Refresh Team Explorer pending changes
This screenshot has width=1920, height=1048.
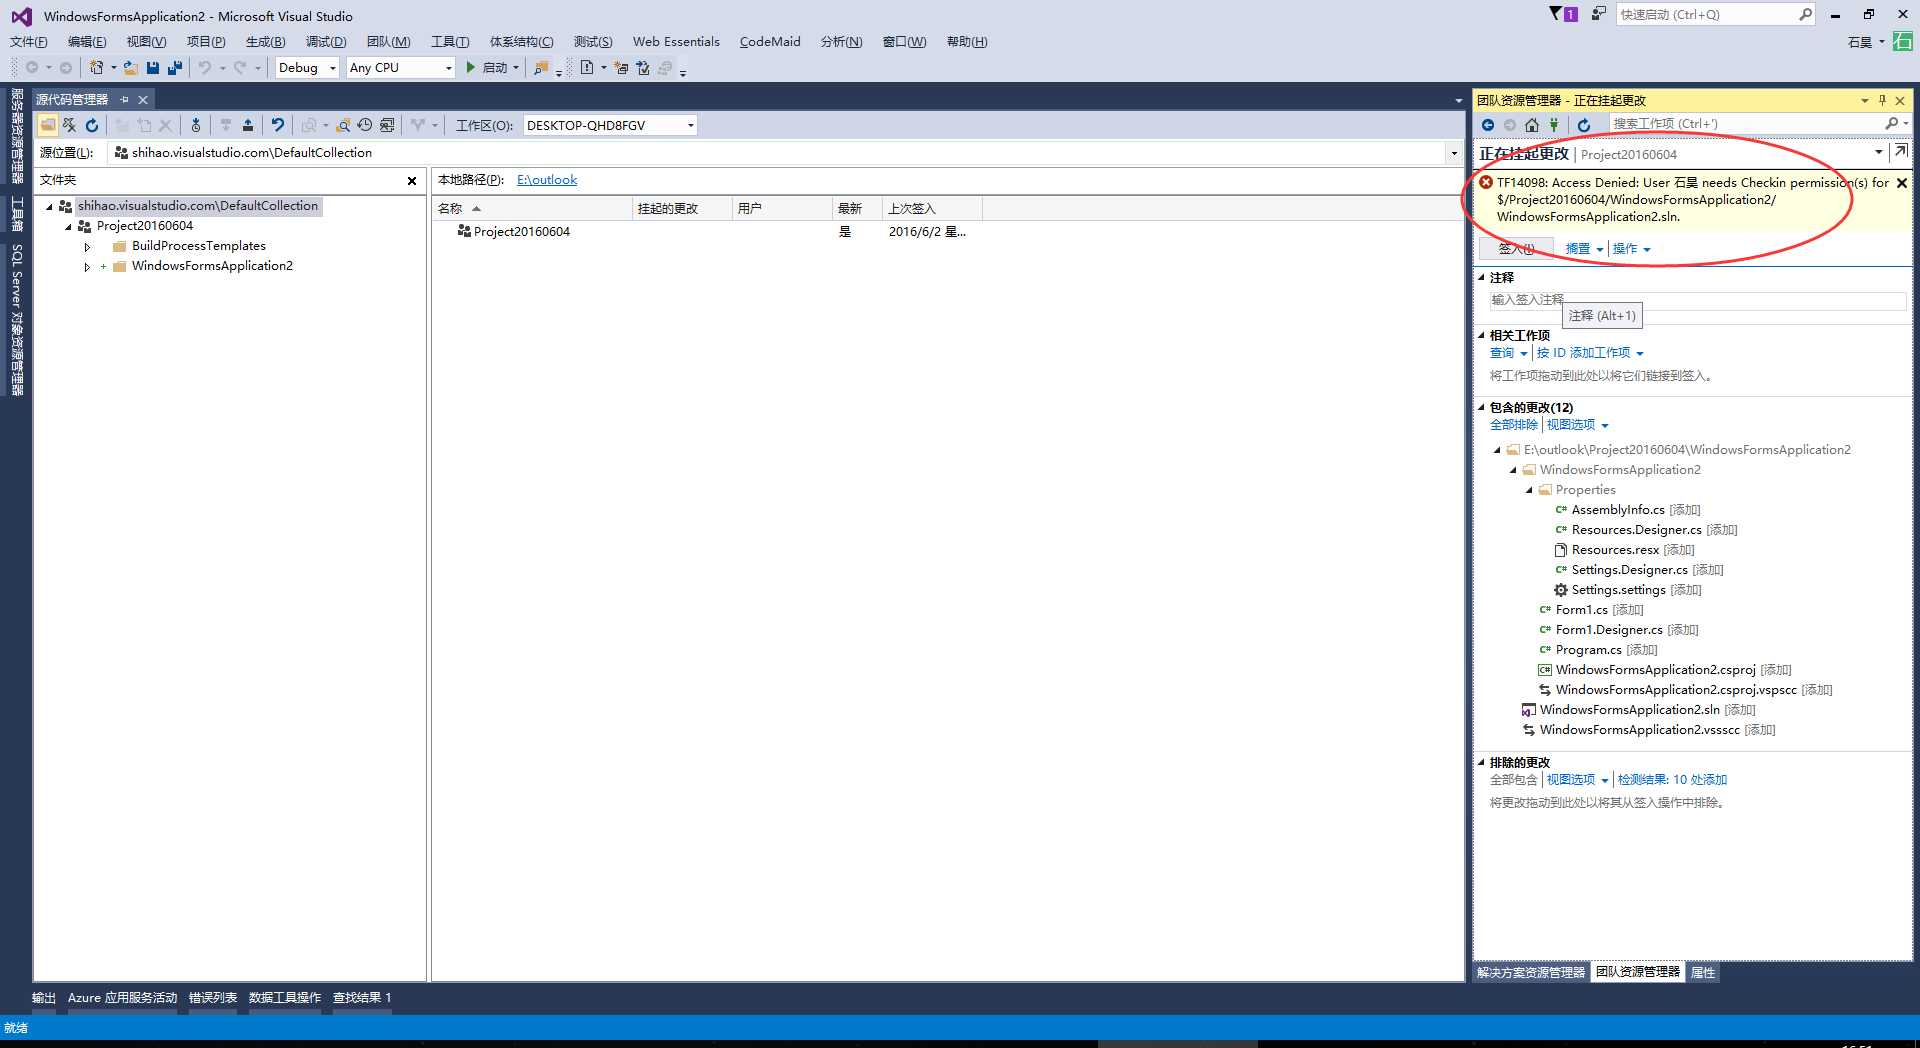[1584, 124]
